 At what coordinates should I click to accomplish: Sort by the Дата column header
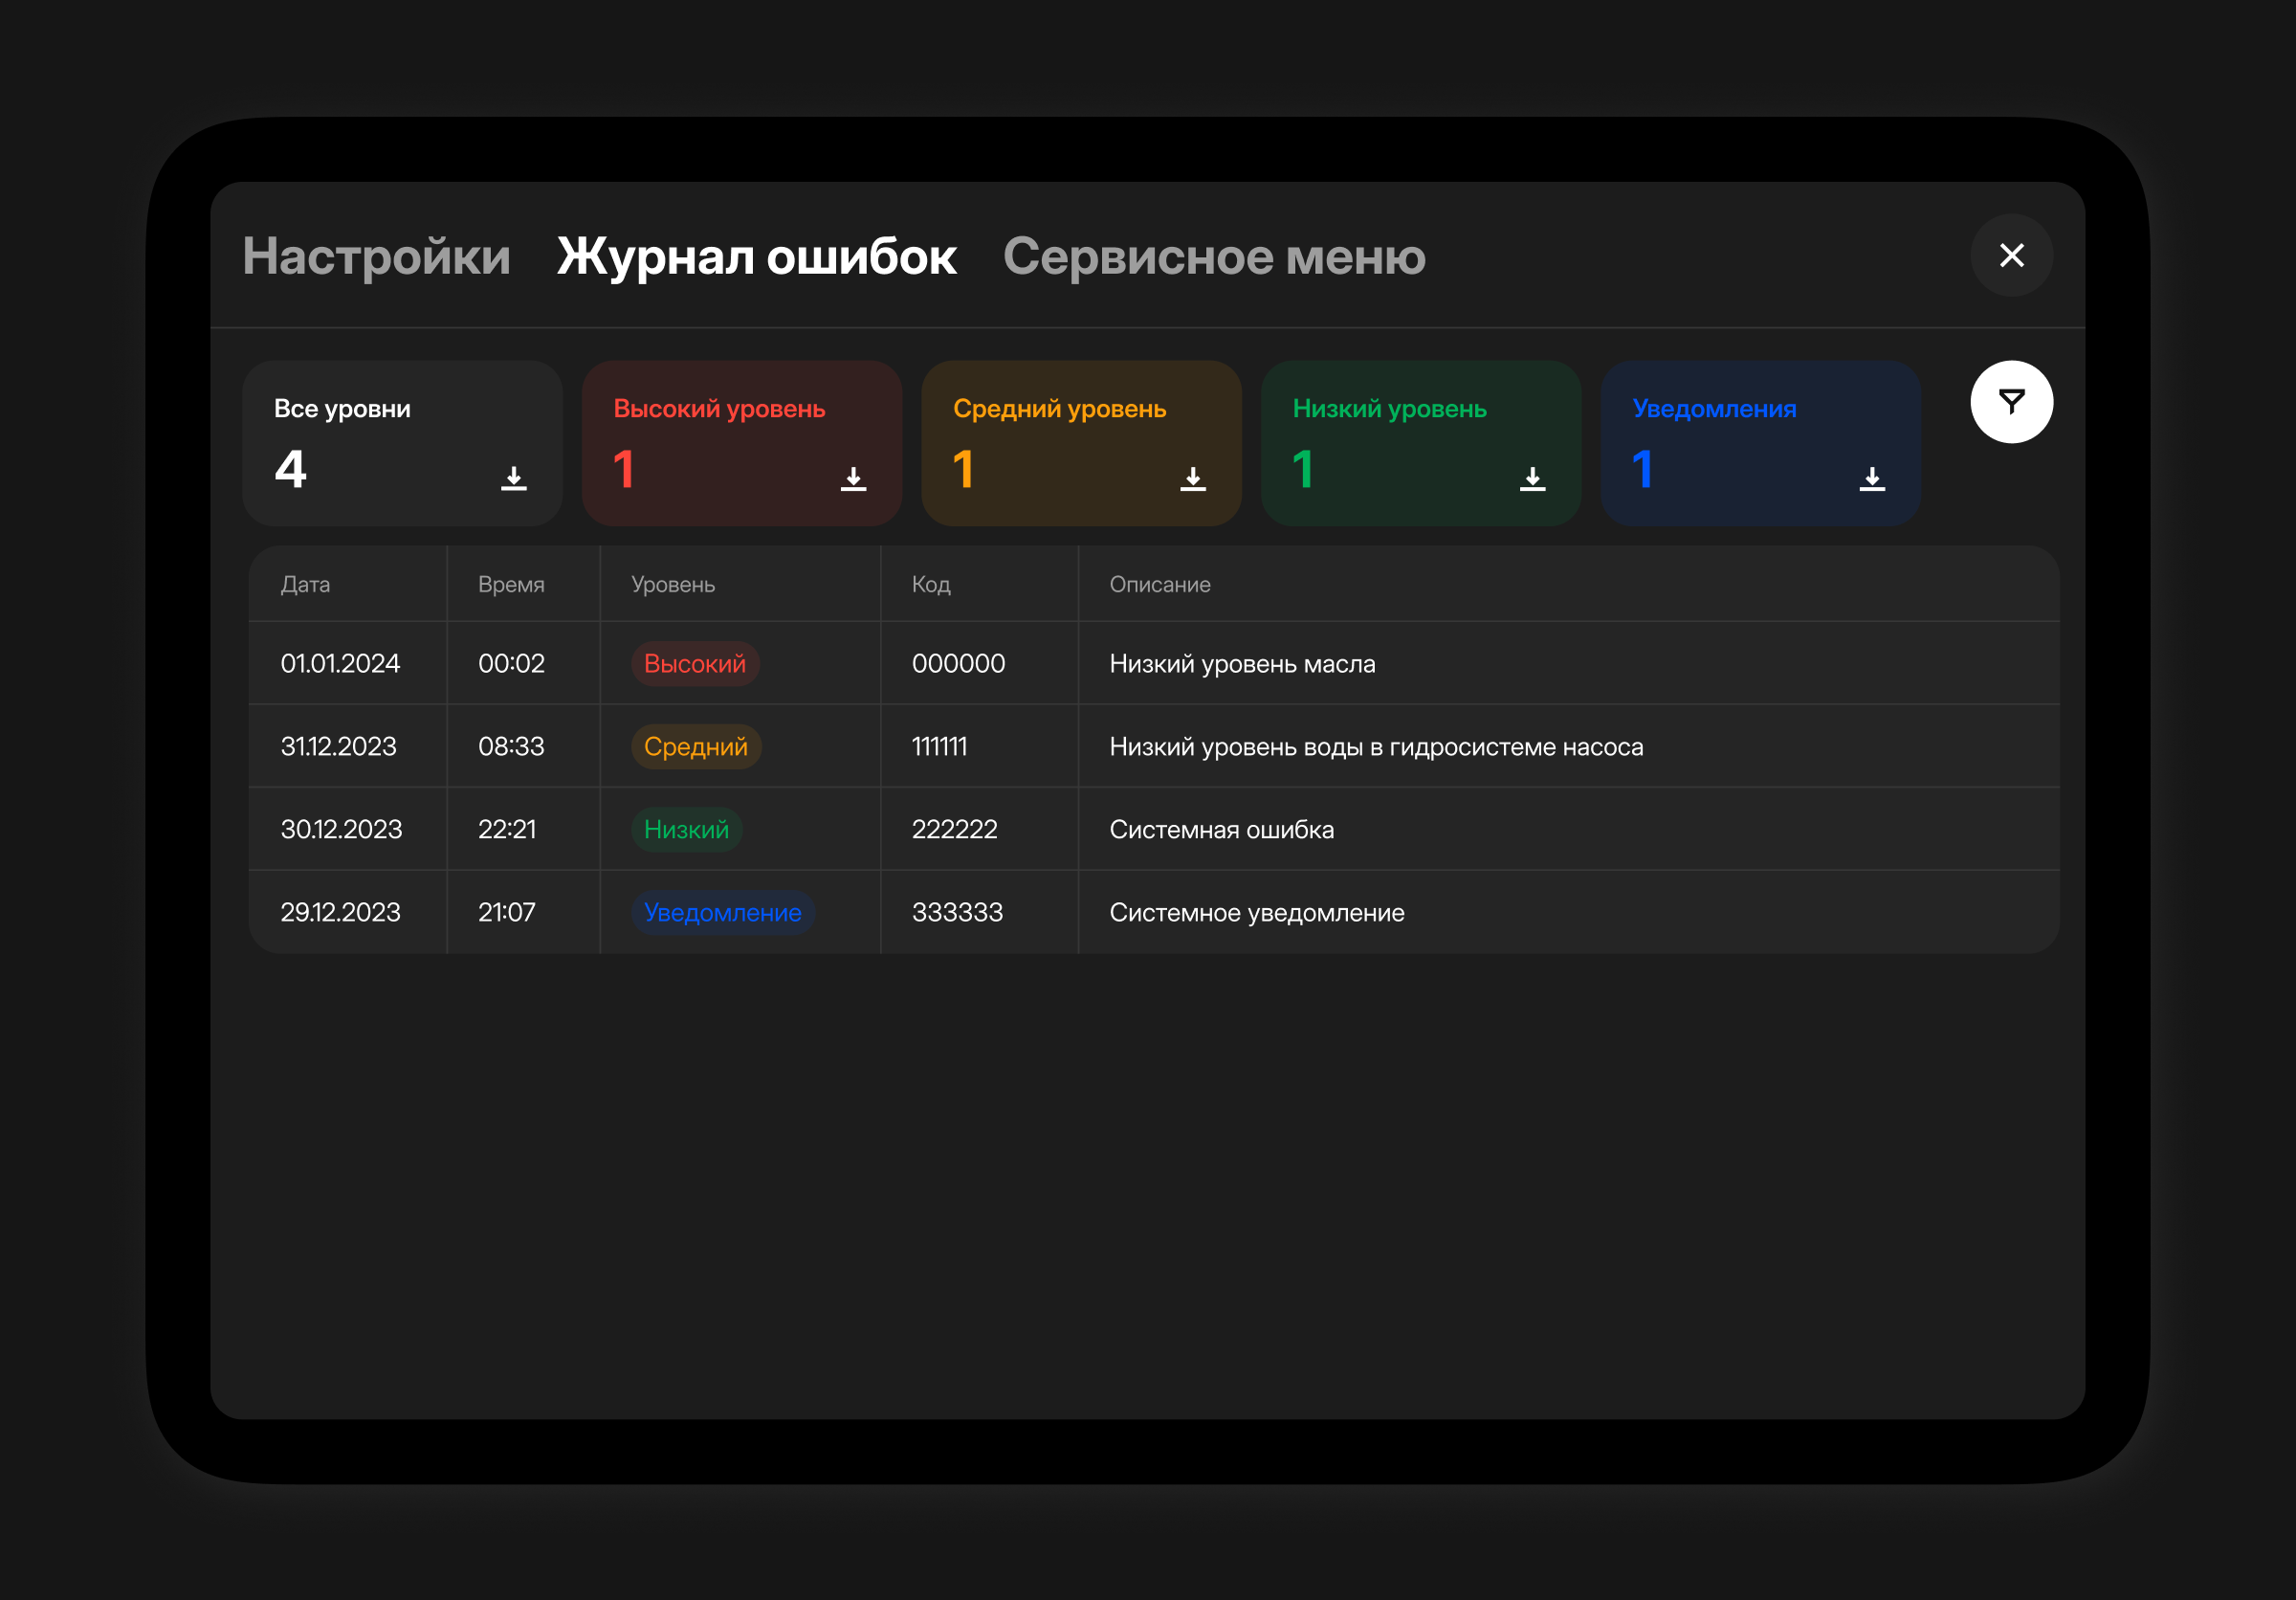pos(305,585)
